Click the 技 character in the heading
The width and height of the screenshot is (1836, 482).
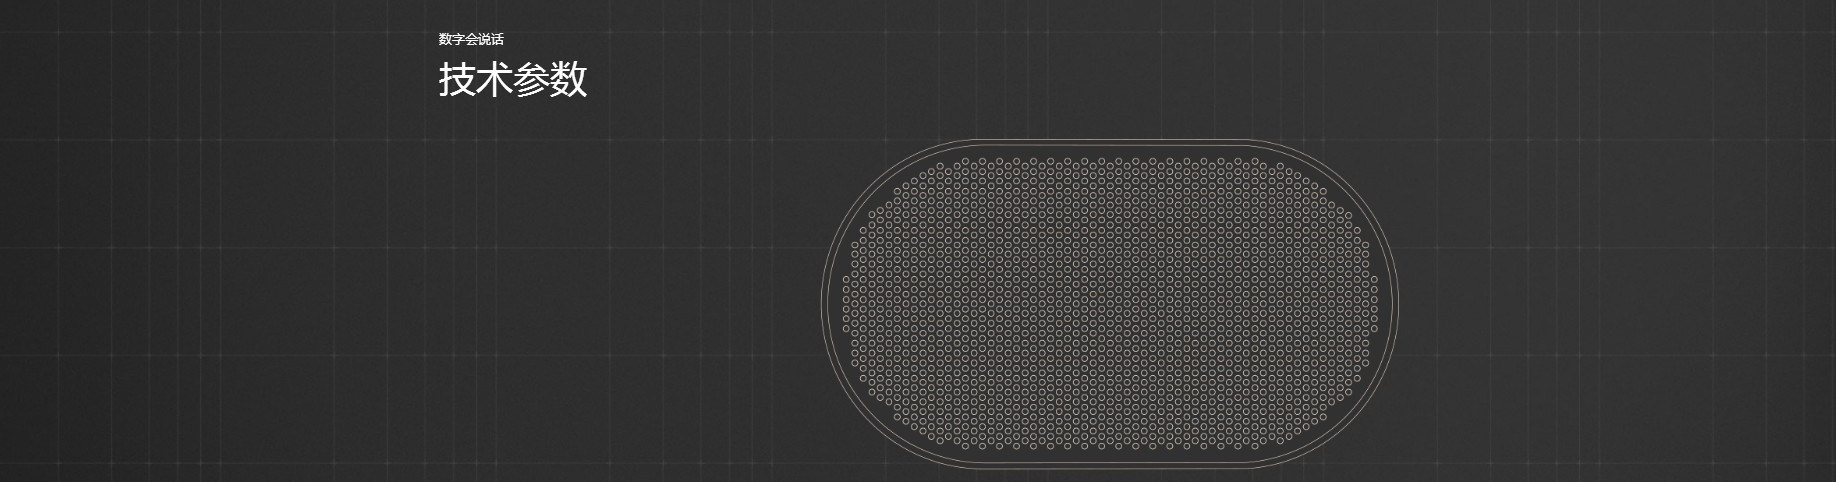pos(457,80)
